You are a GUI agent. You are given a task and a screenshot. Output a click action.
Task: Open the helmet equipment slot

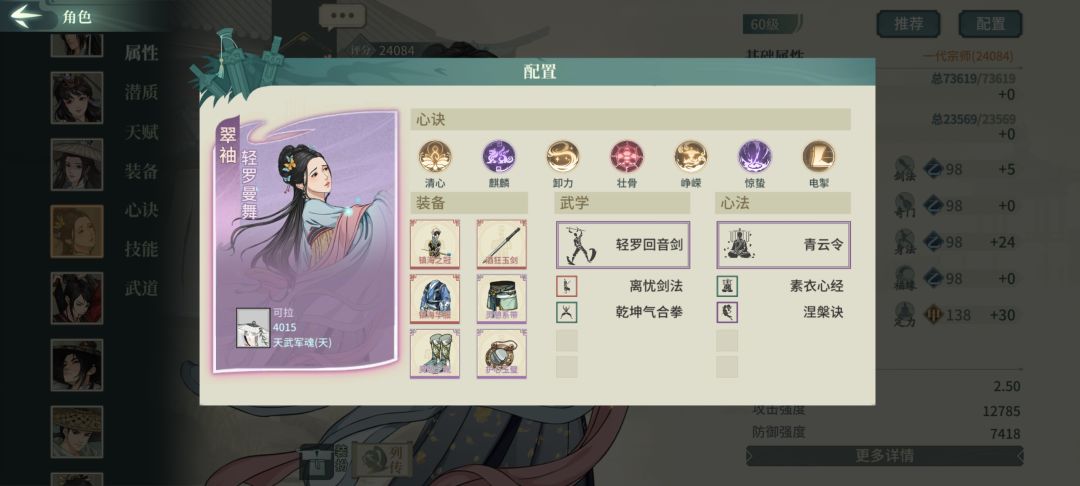435,244
